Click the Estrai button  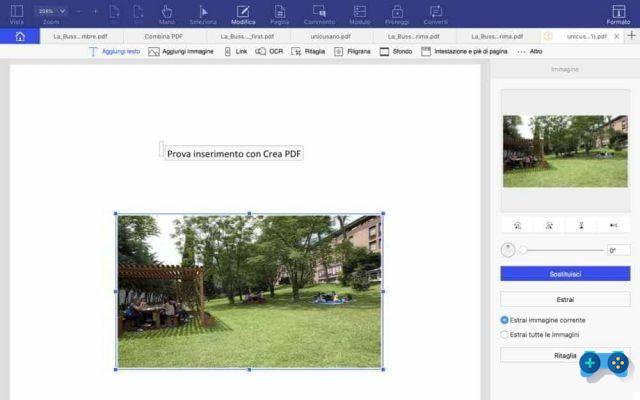(565, 300)
